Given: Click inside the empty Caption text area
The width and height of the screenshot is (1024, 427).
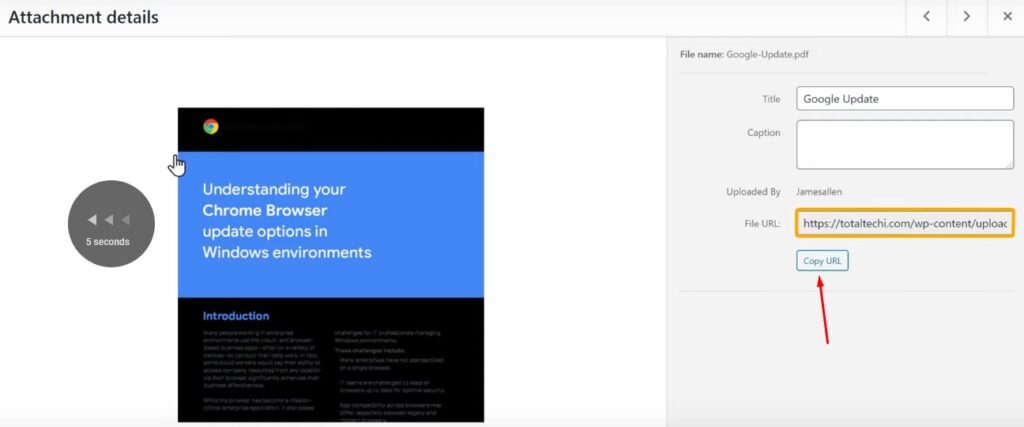Looking at the screenshot, I should click(x=905, y=144).
